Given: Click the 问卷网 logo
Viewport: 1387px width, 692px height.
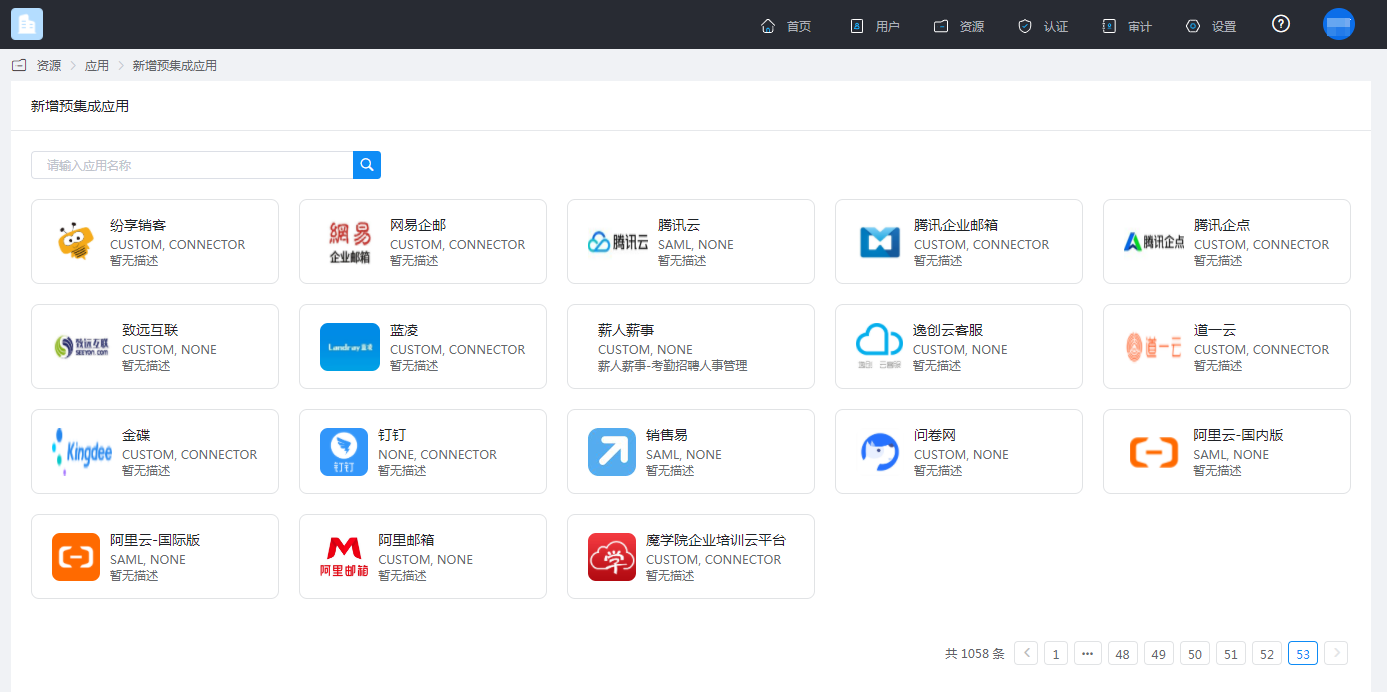Looking at the screenshot, I should [880, 452].
